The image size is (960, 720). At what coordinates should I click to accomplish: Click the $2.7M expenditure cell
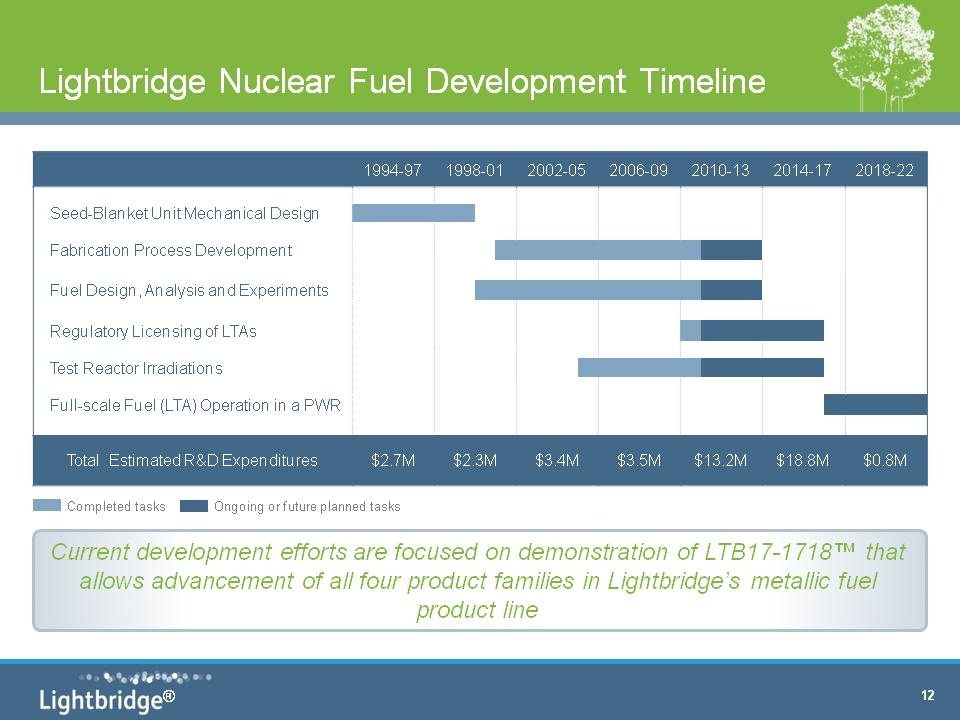tap(393, 460)
